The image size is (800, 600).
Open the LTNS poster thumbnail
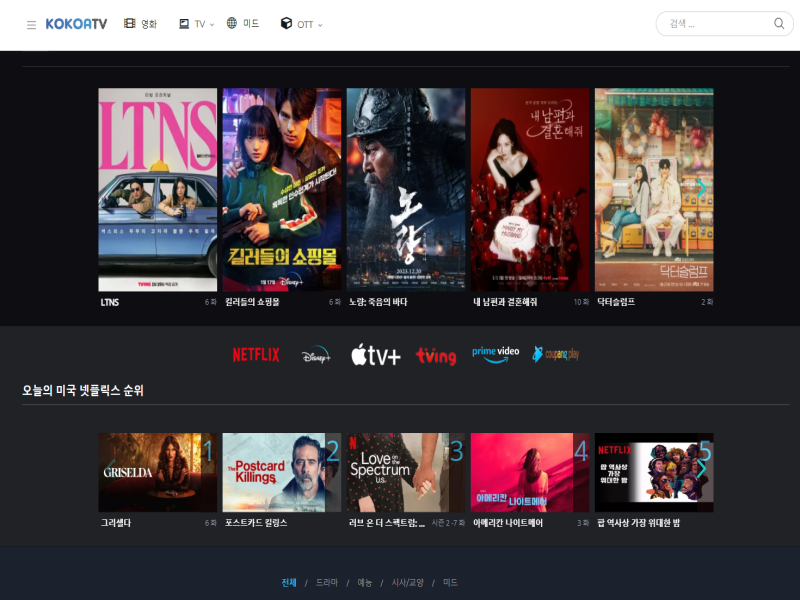click(157, 189)
